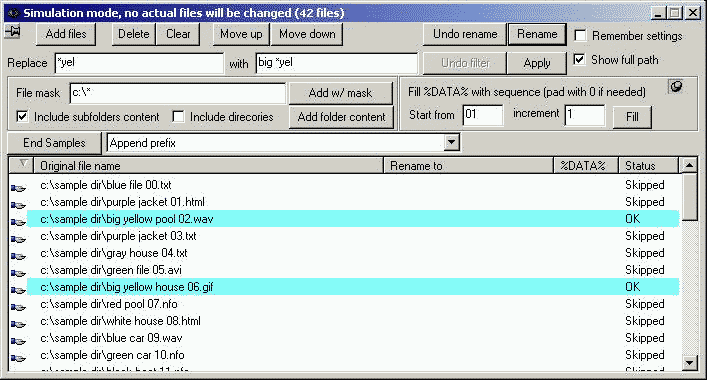This screenshot has width=707, height=380.
Task: Enable Include direcories checkbox
Action: tap(179, 117)
